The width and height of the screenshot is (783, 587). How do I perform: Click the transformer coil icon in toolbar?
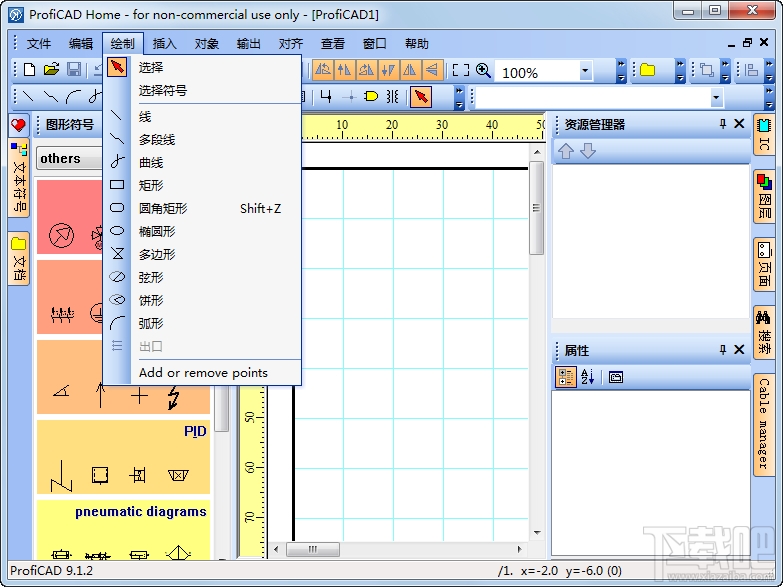click(392, 96)
